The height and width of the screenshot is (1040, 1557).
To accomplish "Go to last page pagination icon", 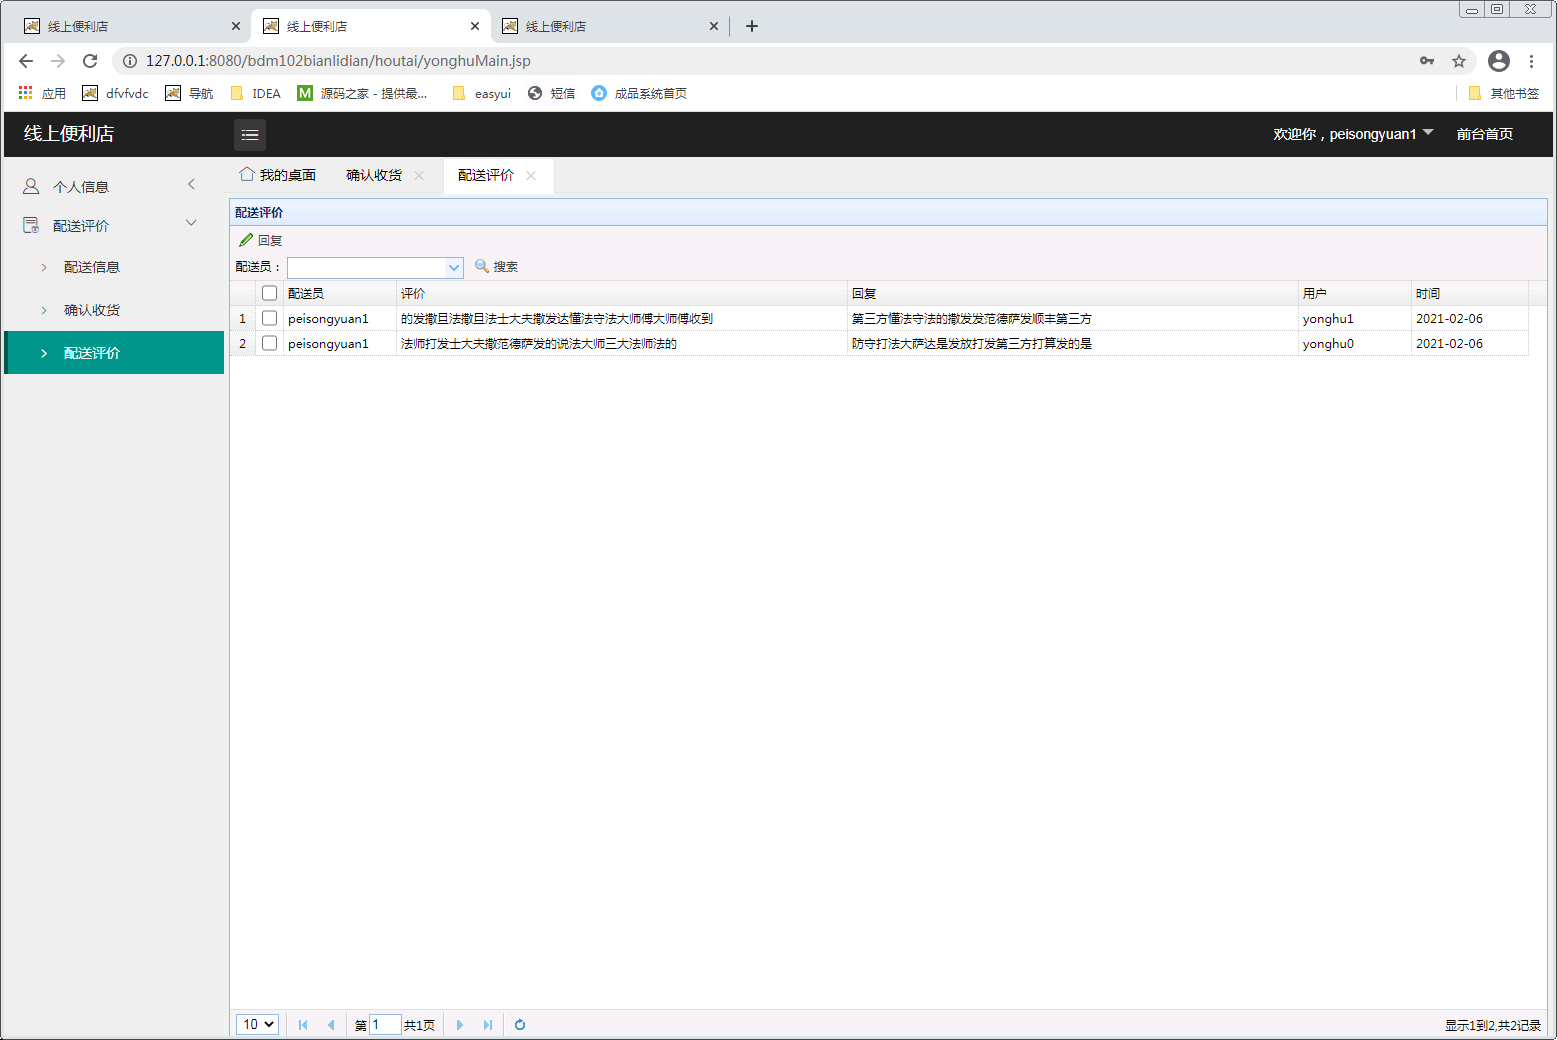I will [x=488, y=1025].
